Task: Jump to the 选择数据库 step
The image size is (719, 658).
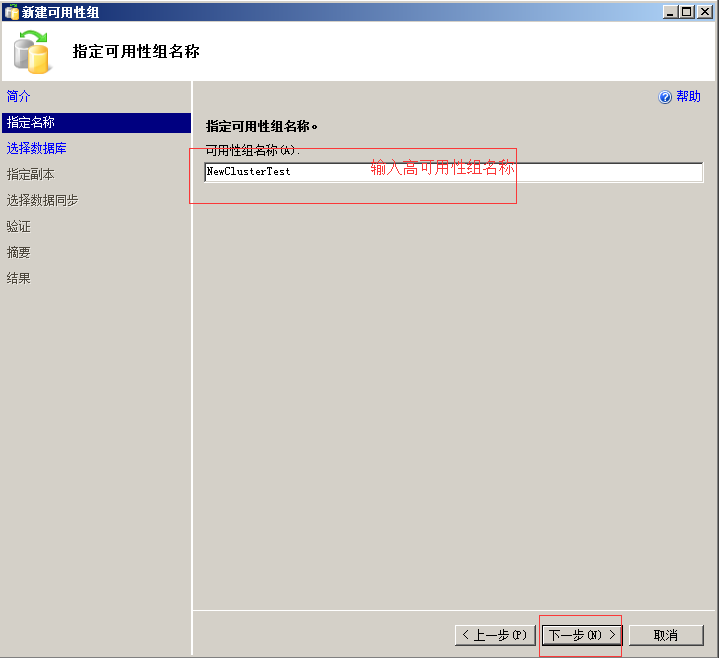Action: pos(37,148)
